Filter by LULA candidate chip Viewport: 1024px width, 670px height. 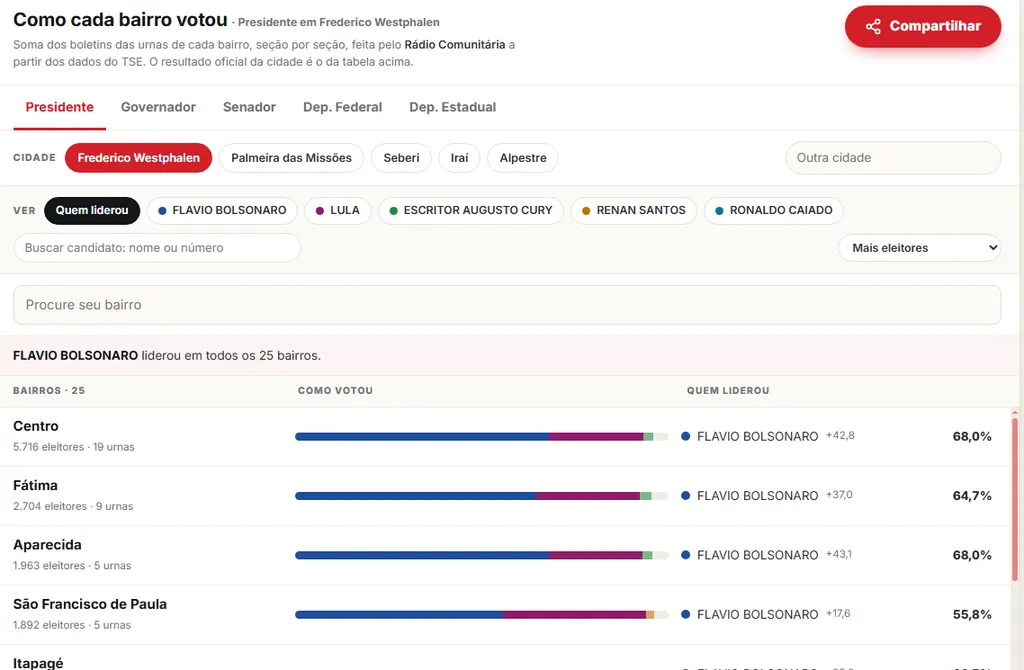point(338,210)
